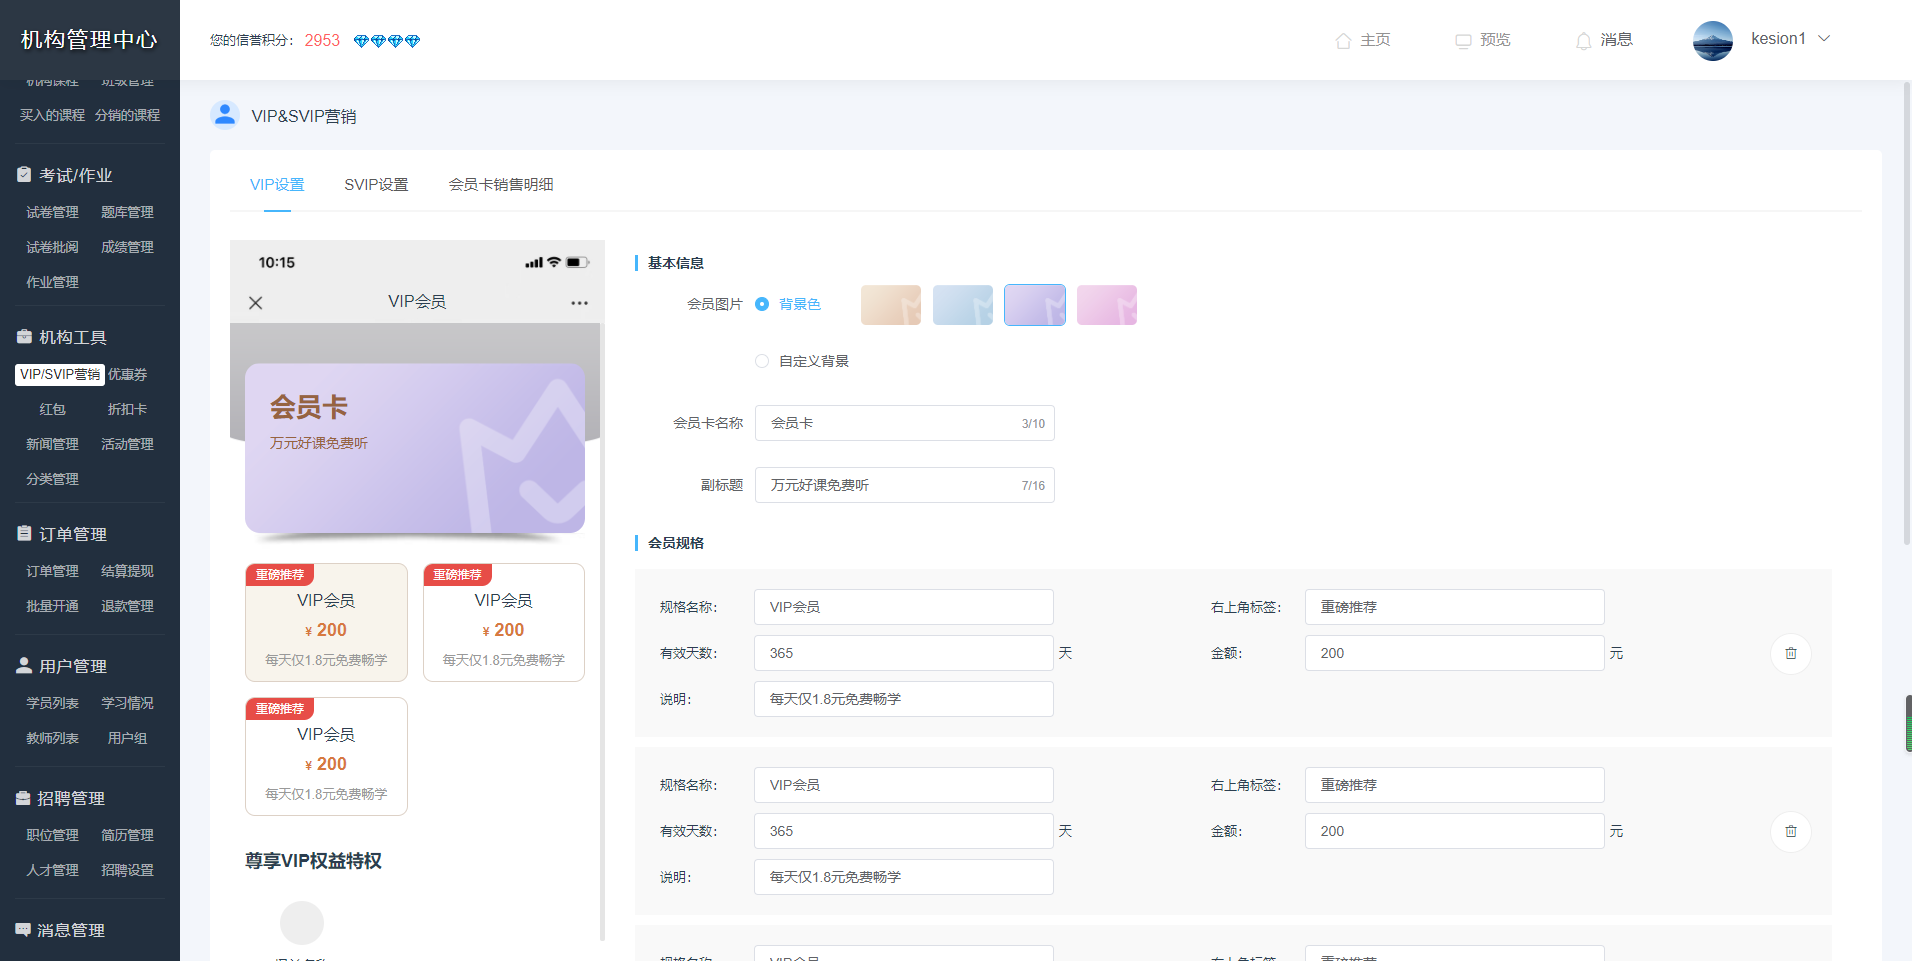
Task: Click the preview monitor icon
Action: (x=1463, y=41)
